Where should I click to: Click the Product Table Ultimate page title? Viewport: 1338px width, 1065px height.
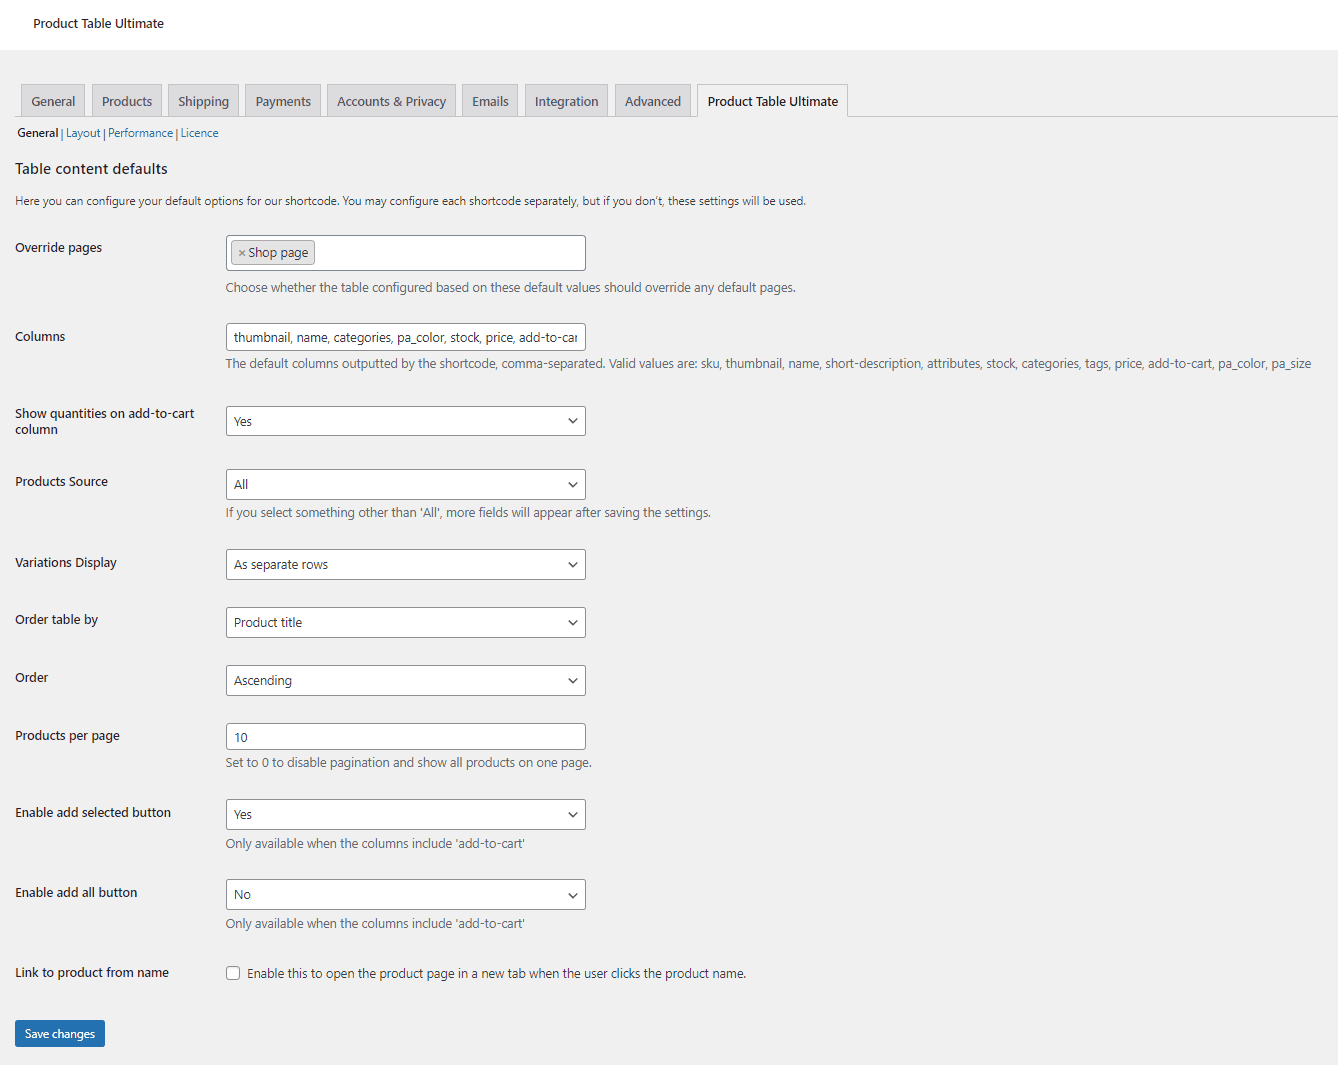[x=98, y=23]
